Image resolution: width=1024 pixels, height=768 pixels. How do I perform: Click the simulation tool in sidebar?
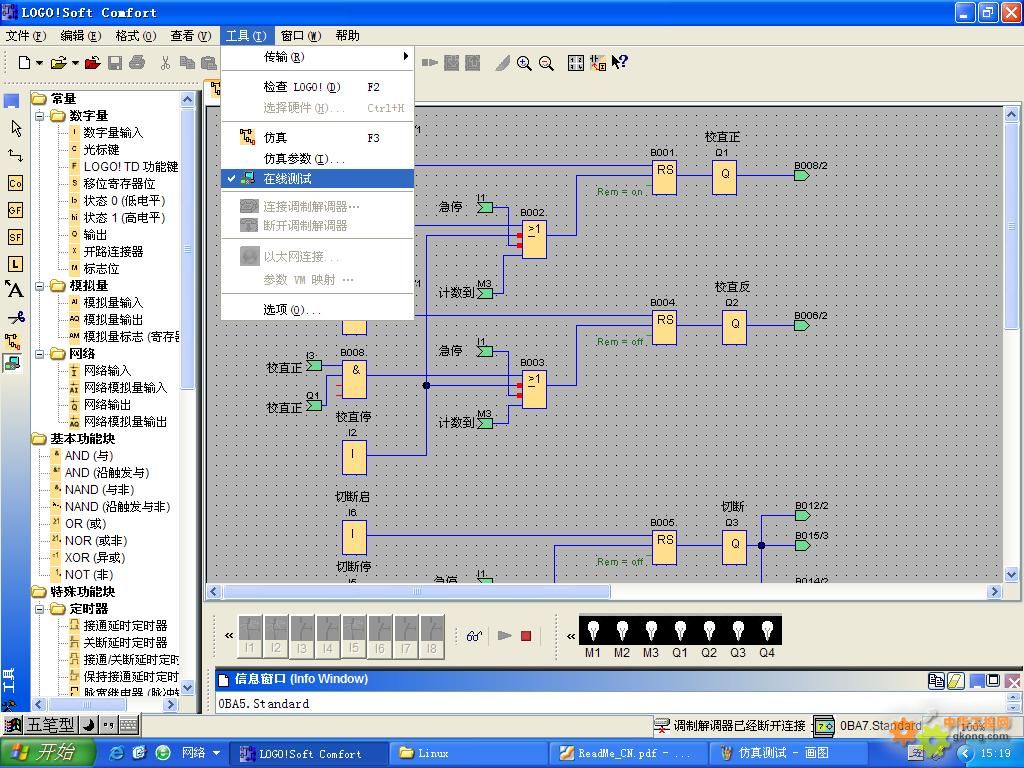pyautogui.click(x=12, y=341)
